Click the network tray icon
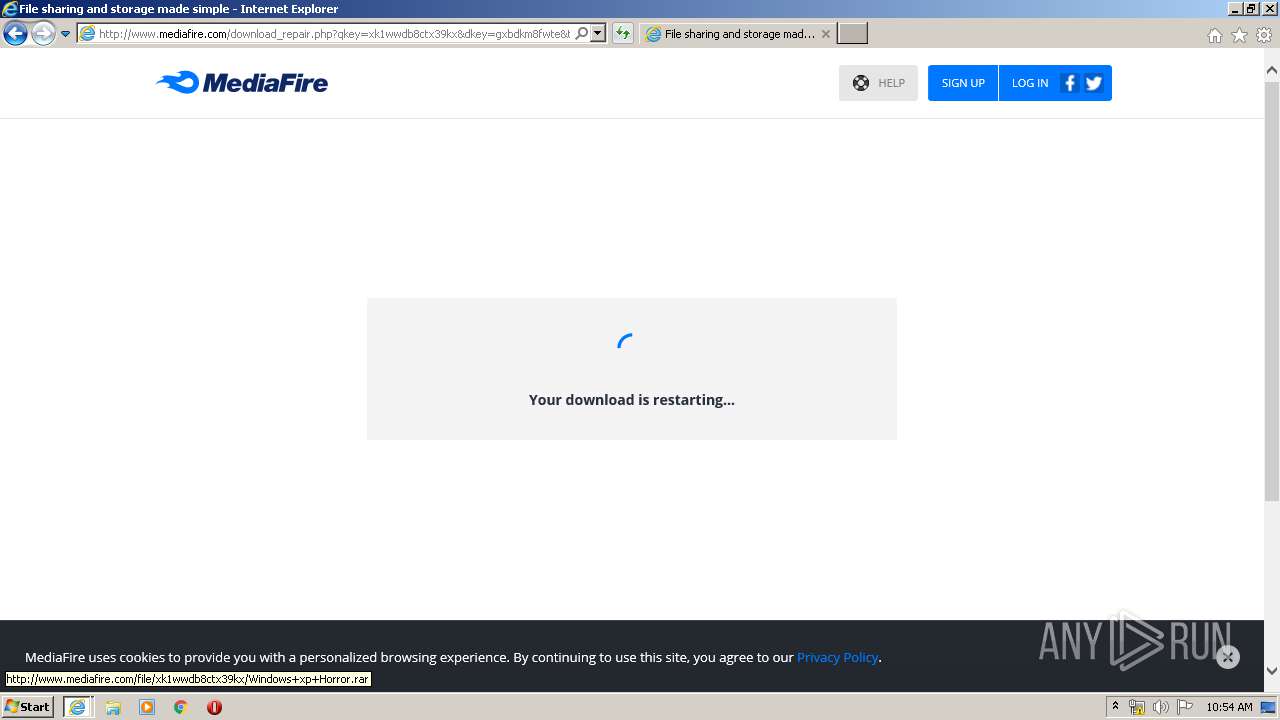Image resolution: width=1280 pixels, height=720 pixels. pyautogui.click(x=1137, y=707)
